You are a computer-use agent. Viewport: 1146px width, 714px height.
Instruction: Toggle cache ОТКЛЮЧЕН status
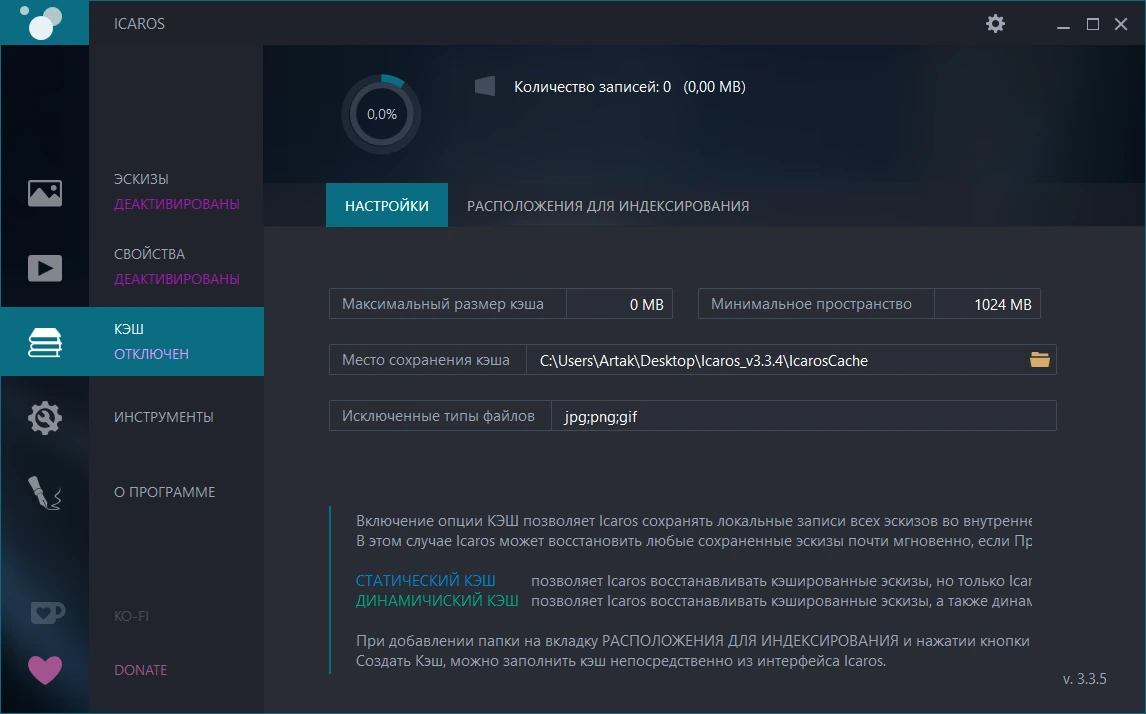coord(151,354)
